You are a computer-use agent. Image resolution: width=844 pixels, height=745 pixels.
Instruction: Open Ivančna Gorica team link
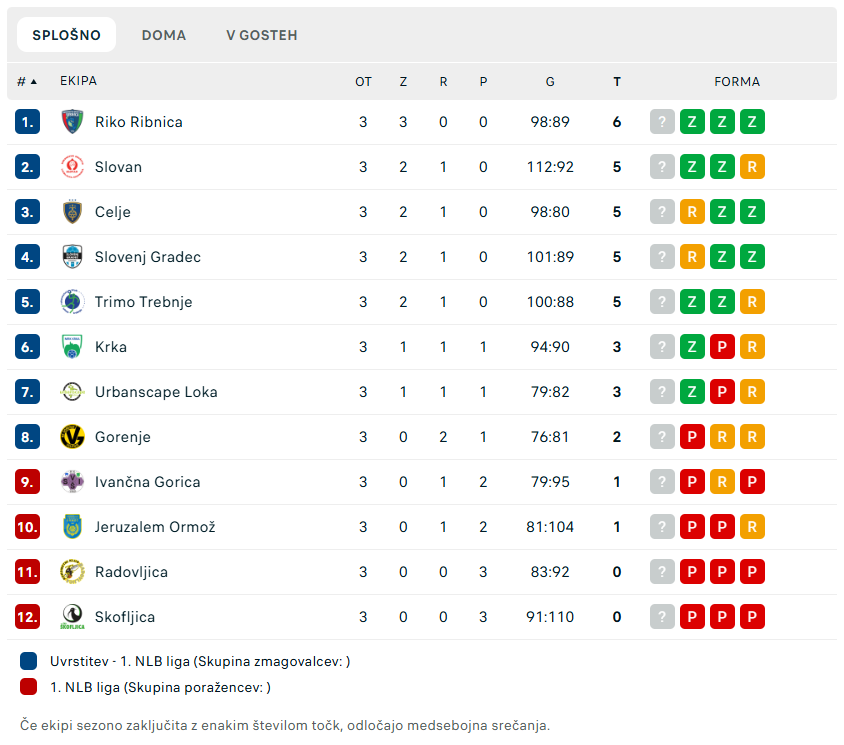point(147,482)
